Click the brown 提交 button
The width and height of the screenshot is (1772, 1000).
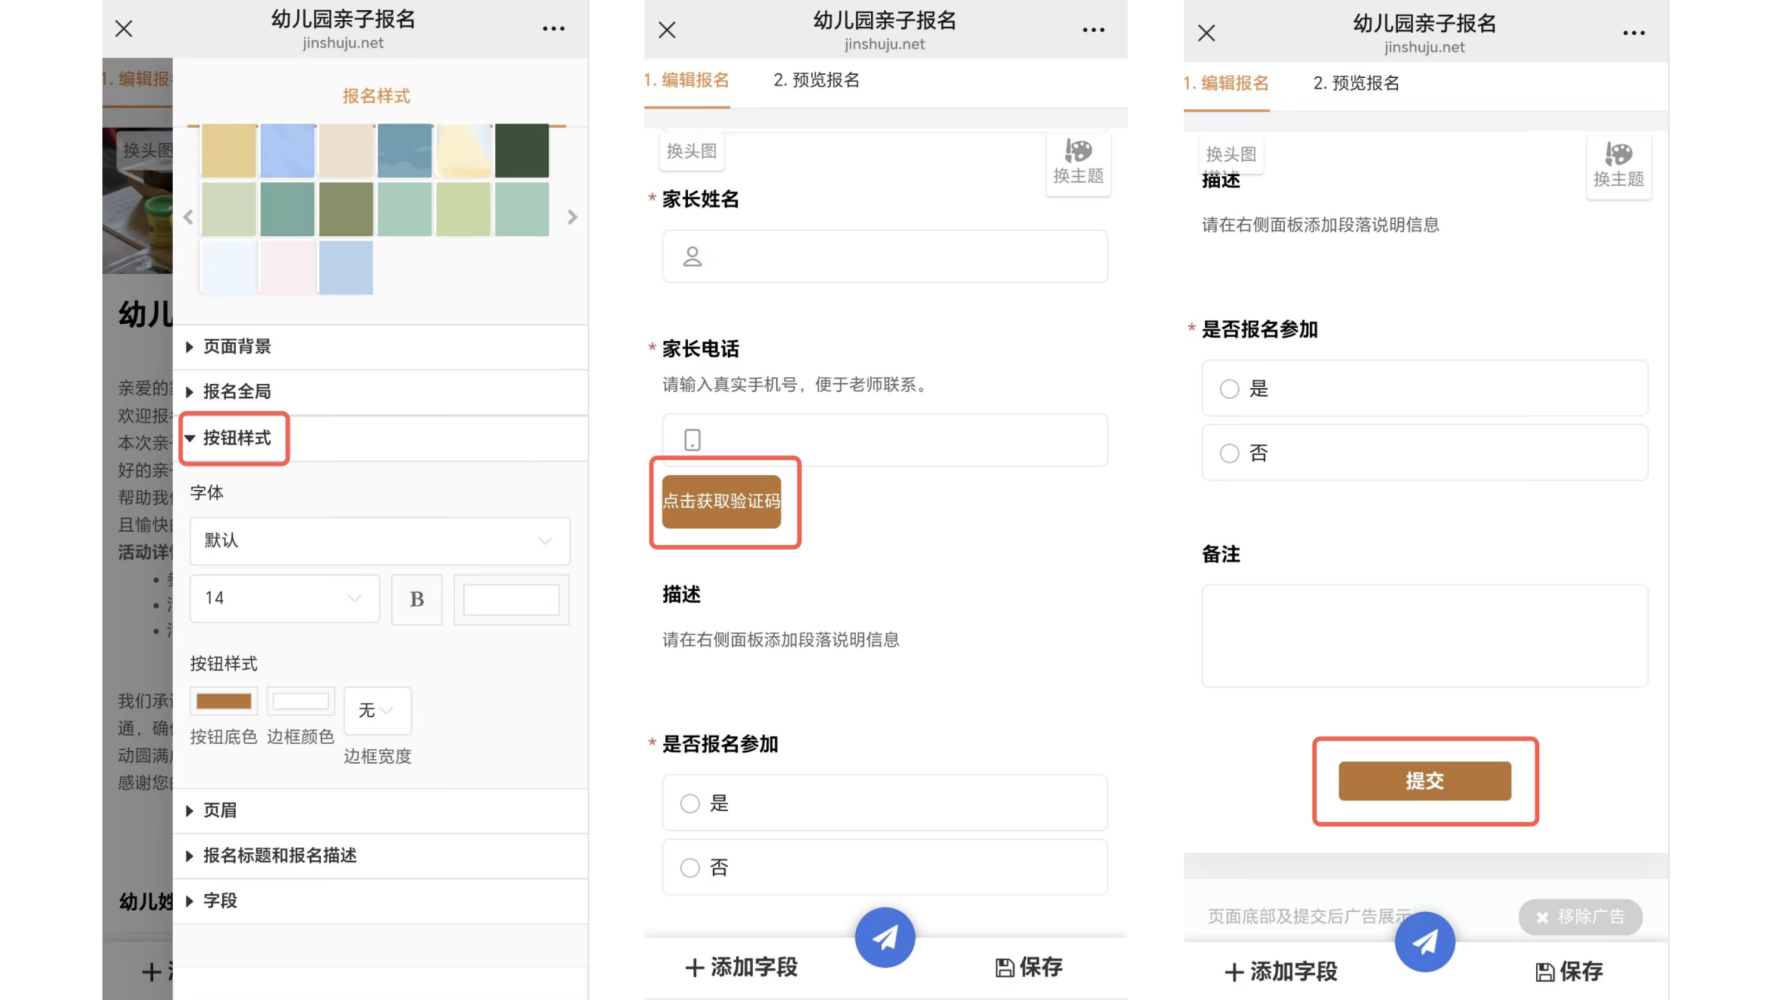coord(1424,781)
